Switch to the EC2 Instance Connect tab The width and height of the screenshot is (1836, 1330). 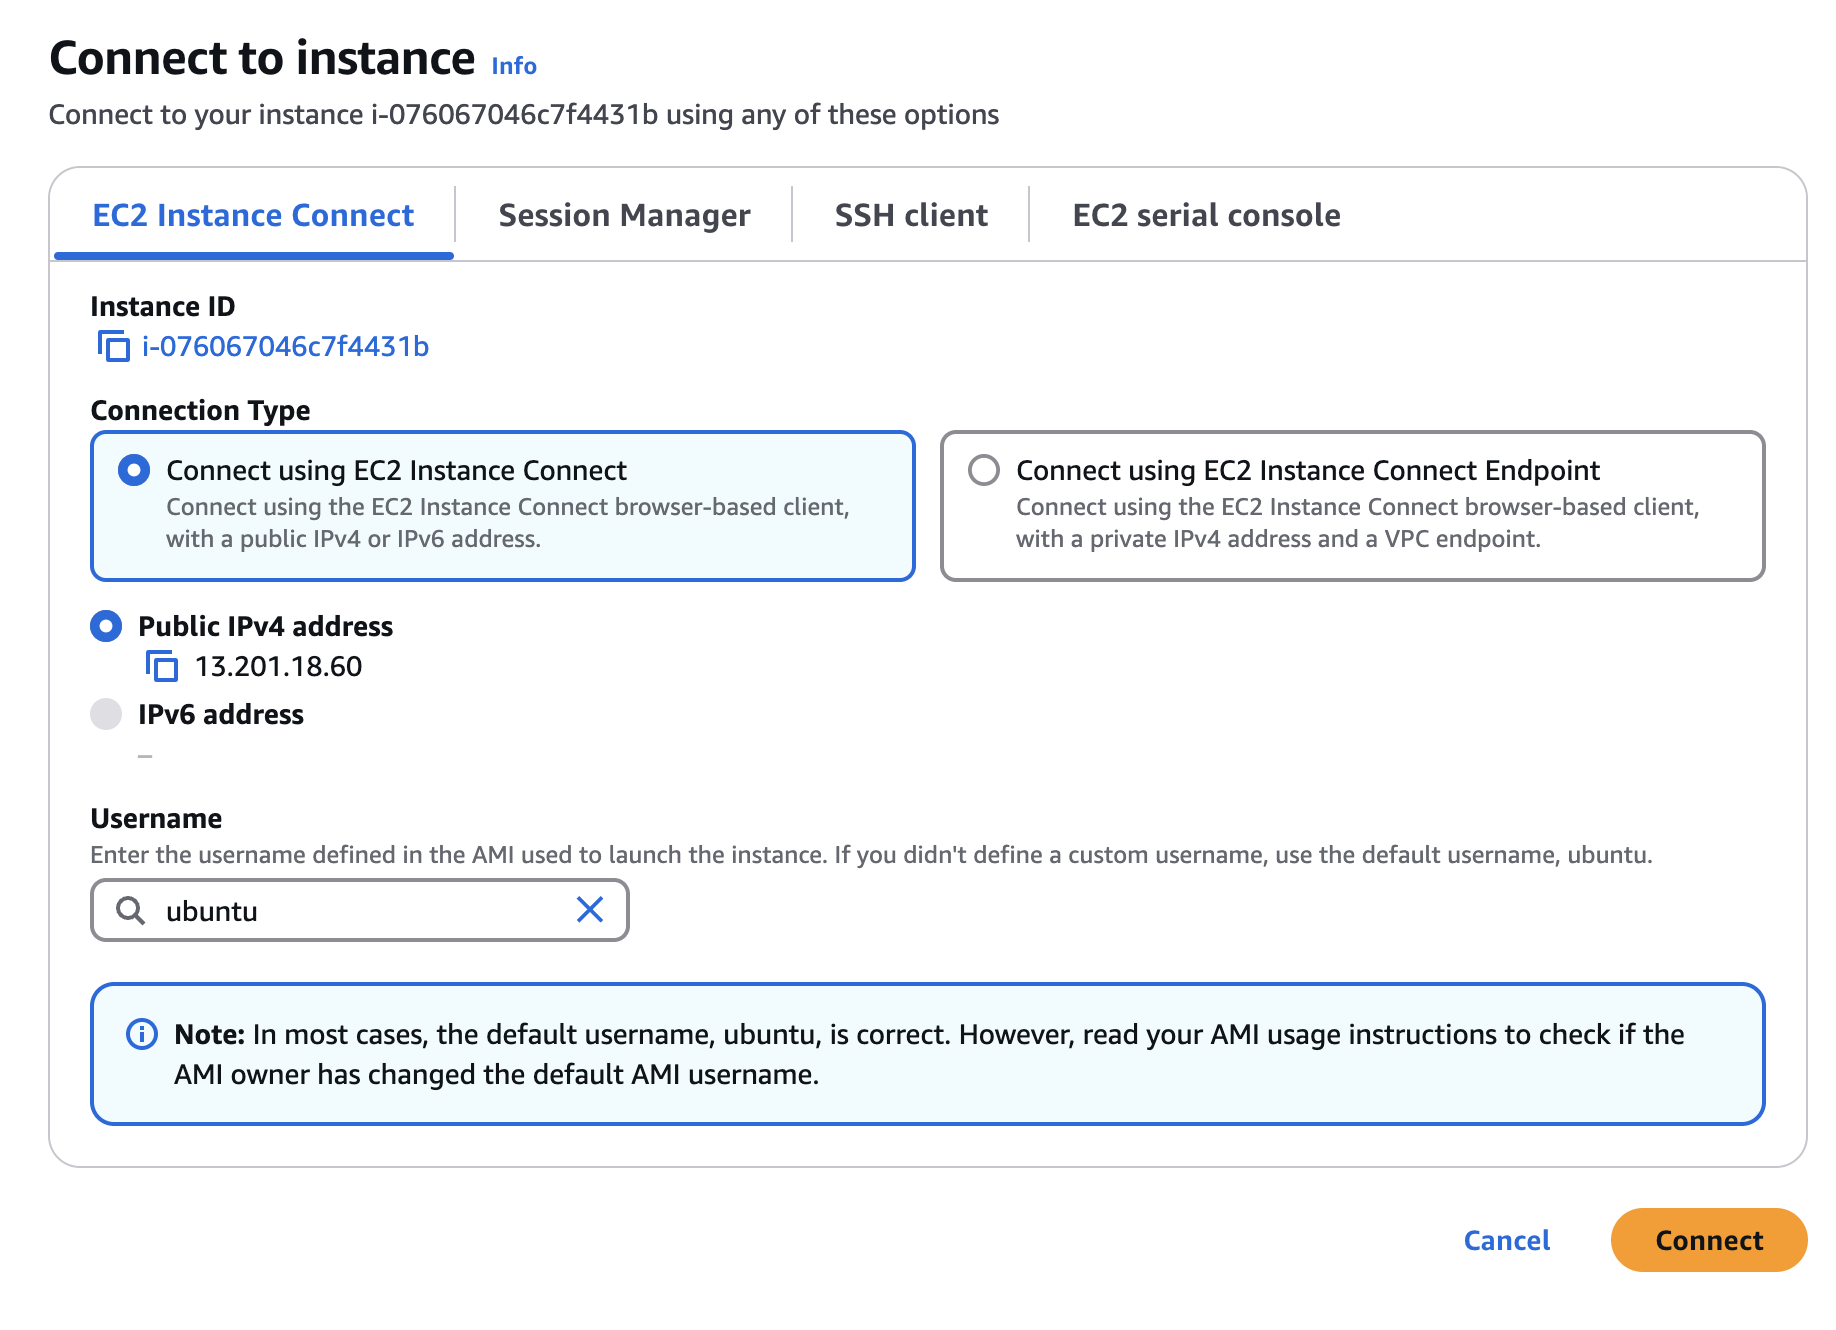(253, 215)
